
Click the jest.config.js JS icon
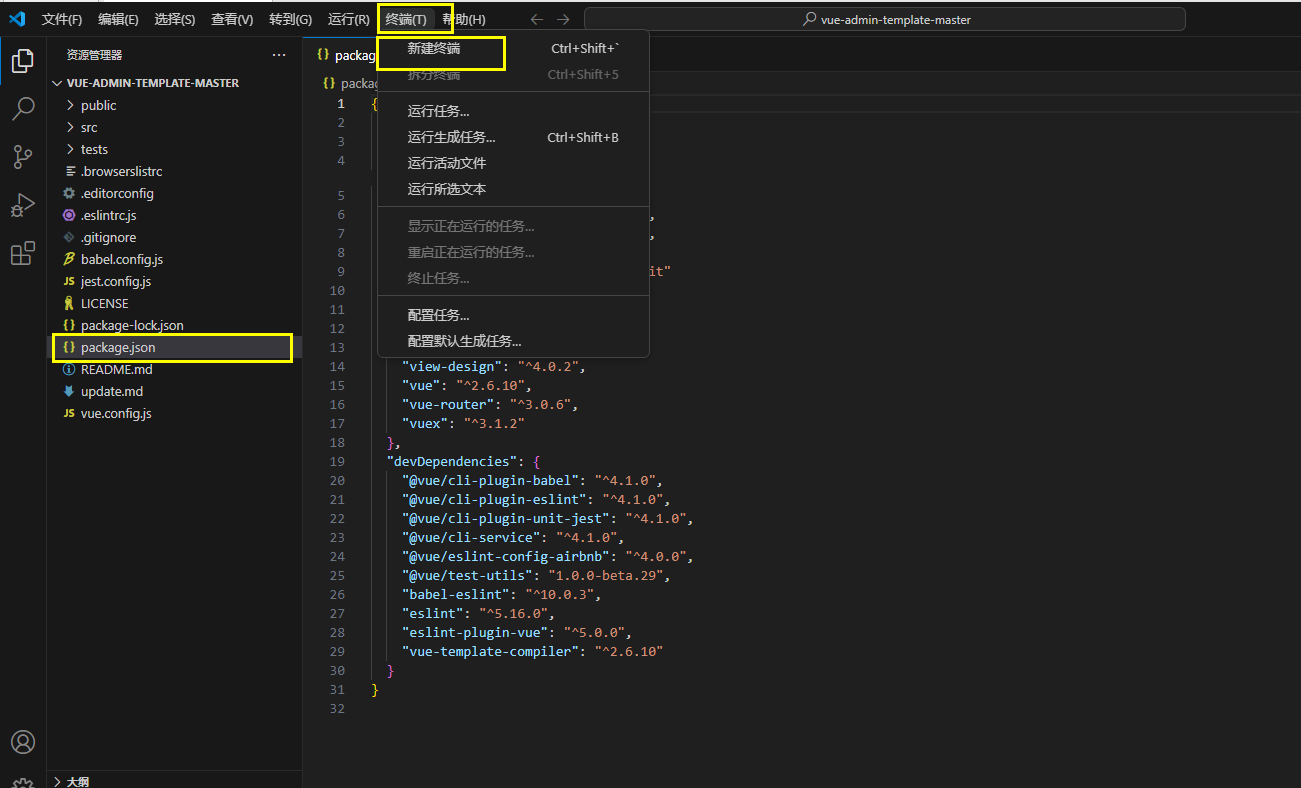point(69,281)
